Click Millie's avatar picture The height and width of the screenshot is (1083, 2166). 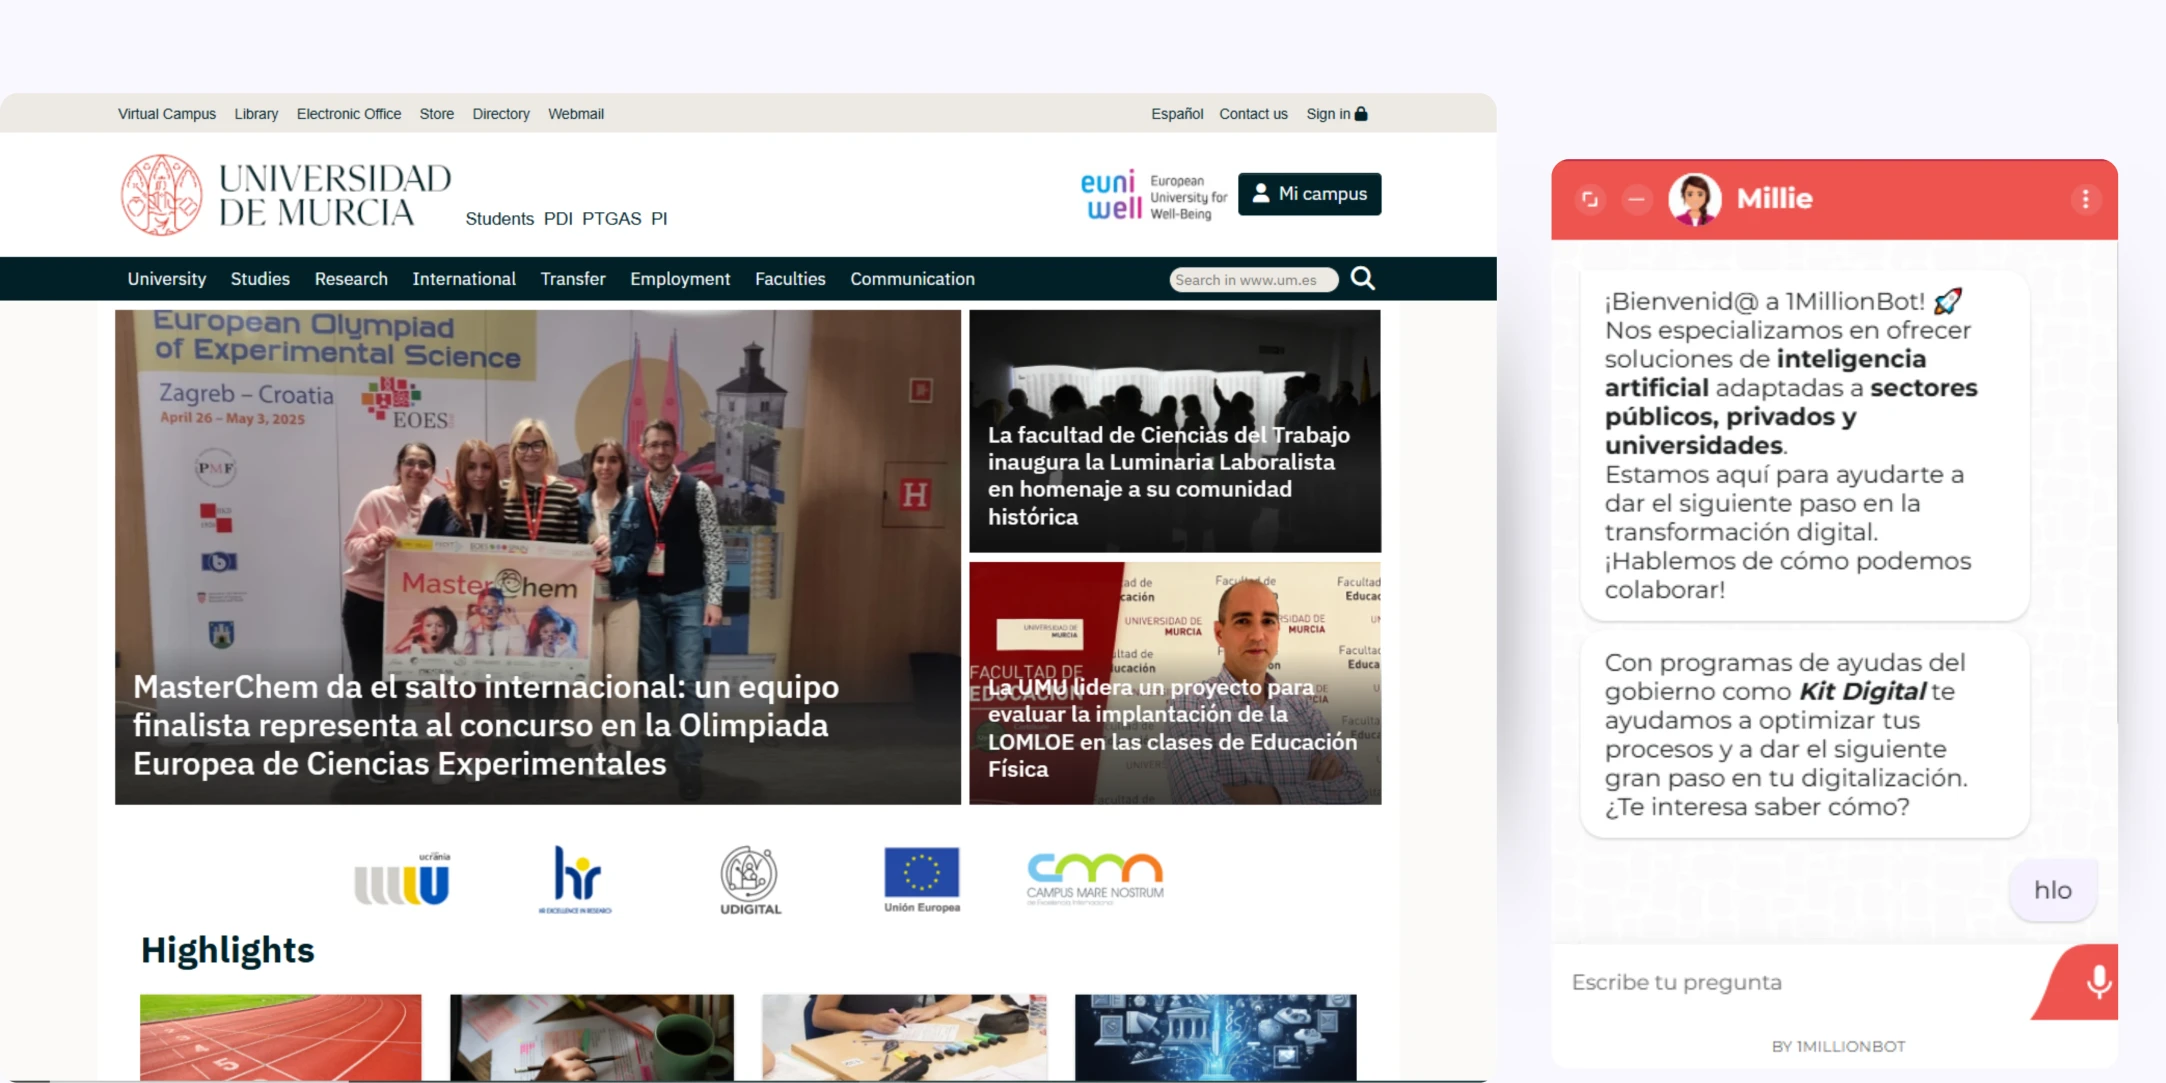pos(1694,199)
